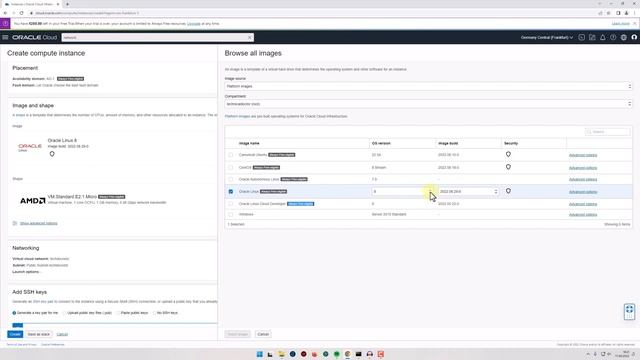
Task: Select Upload public key files option
Action: click(x=64, y=313)
